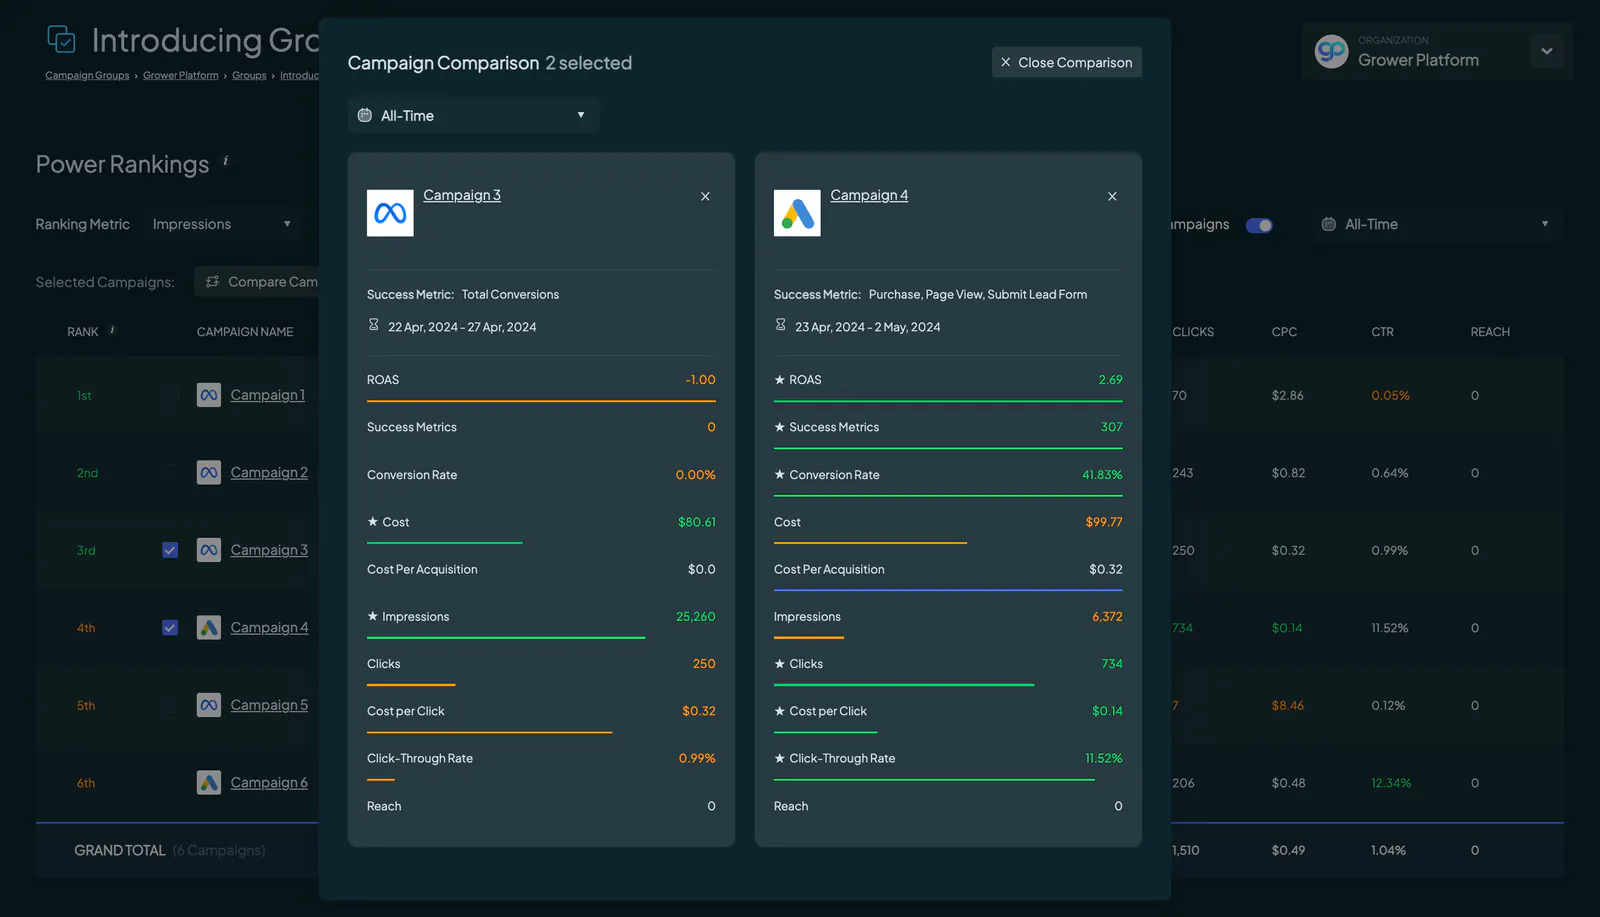This screenshot has height=917, width=1600.
Task: Click the Compare Campaigns button
Action: point(257,282)
